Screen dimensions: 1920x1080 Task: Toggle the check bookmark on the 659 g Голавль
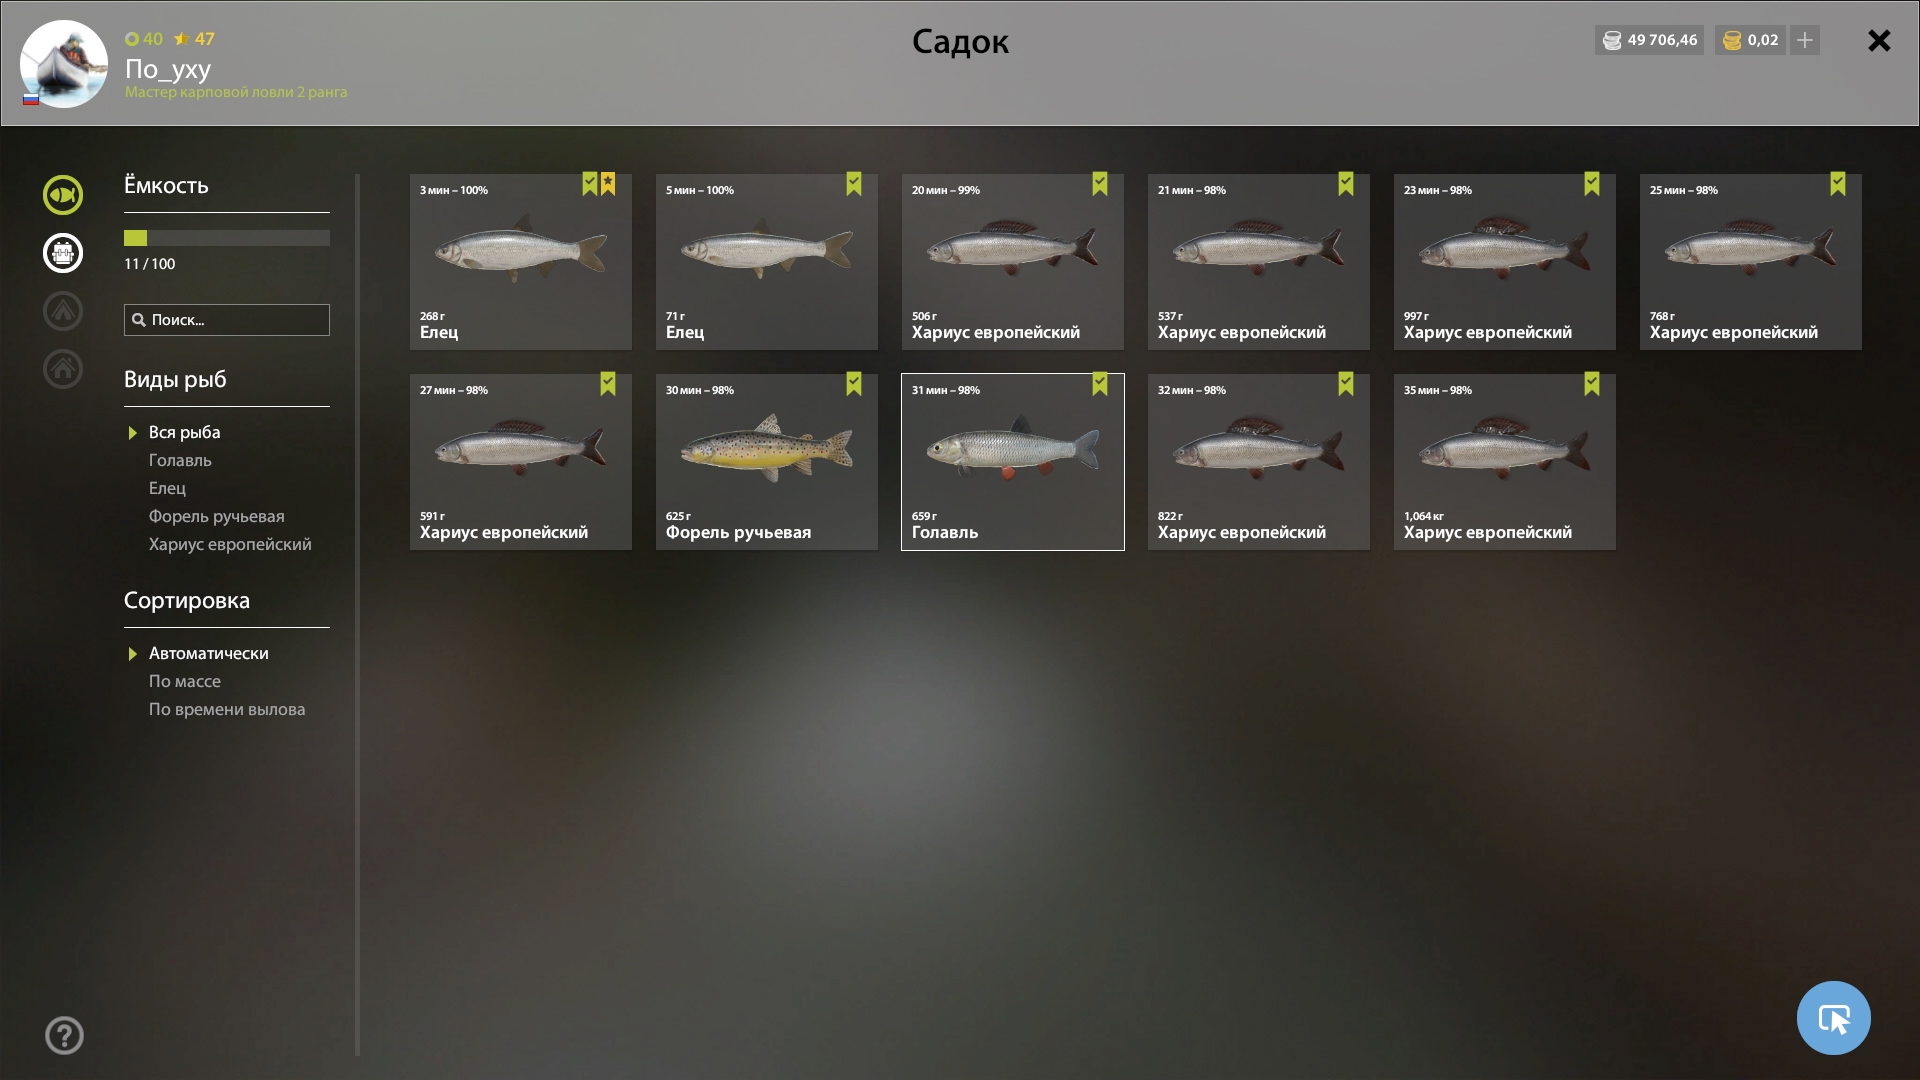pos(1100,384)
